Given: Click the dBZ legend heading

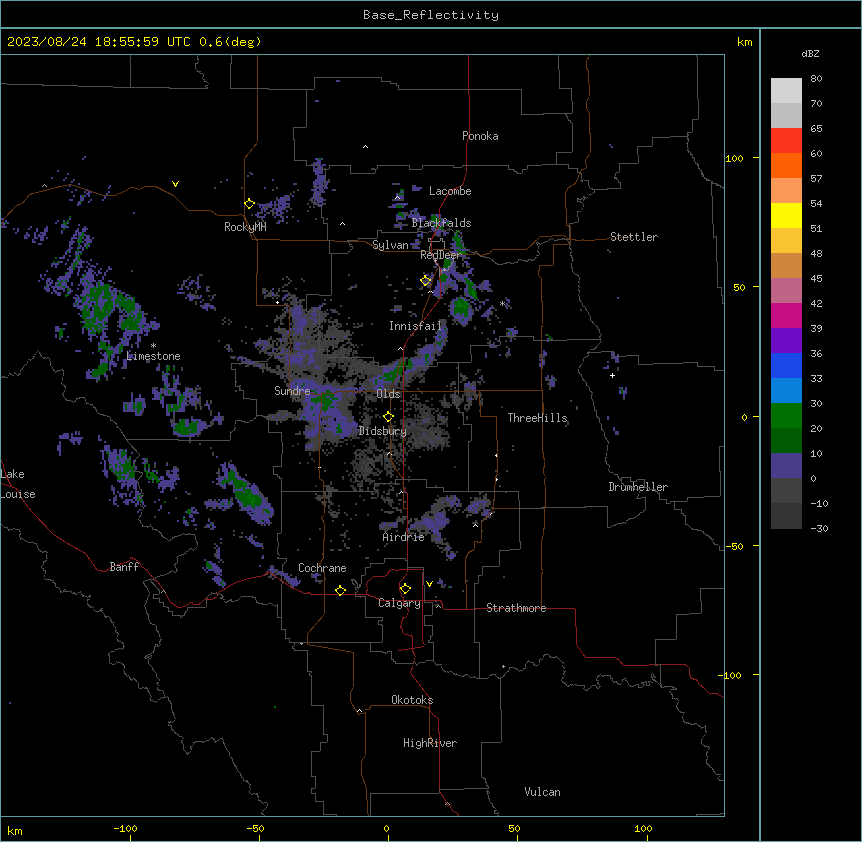Looking at the screenshot, I should click(810, 54).
